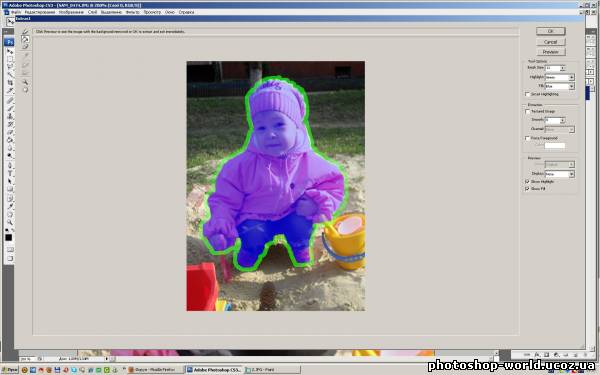The image size is (600, 375).
Task: Open the Fill color dropdown
Action: coord(560,86)
